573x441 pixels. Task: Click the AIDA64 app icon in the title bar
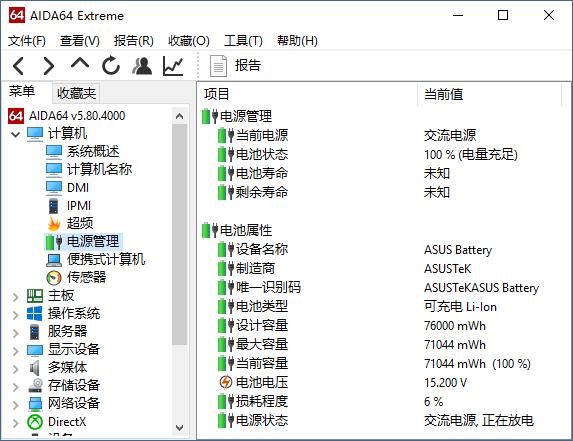[x=16, y=15]
